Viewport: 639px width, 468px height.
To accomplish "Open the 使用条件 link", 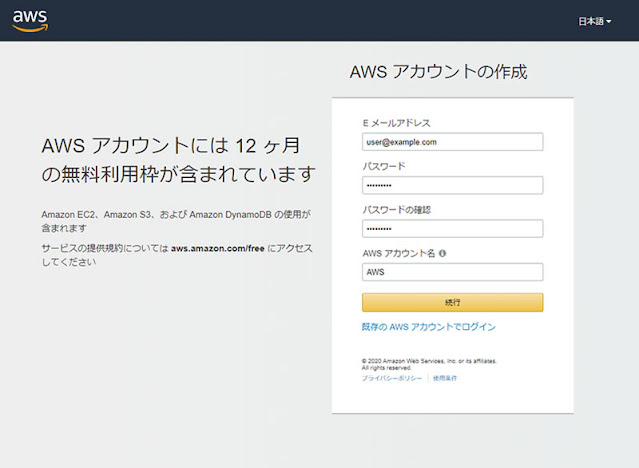I will (445, 378).
